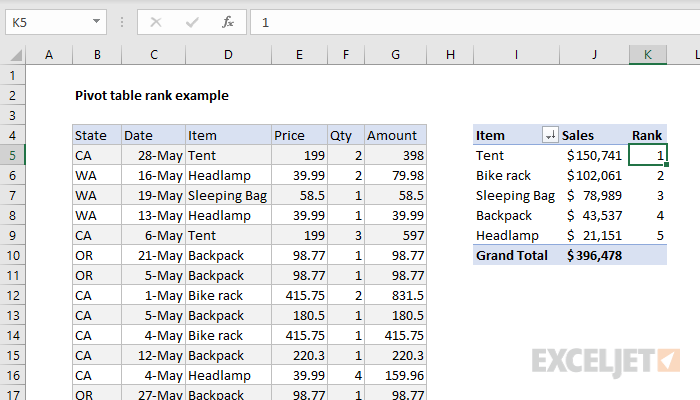
Task: Click the 'Date' header cell
Action: pyautogui.click(x=154, y=135)
